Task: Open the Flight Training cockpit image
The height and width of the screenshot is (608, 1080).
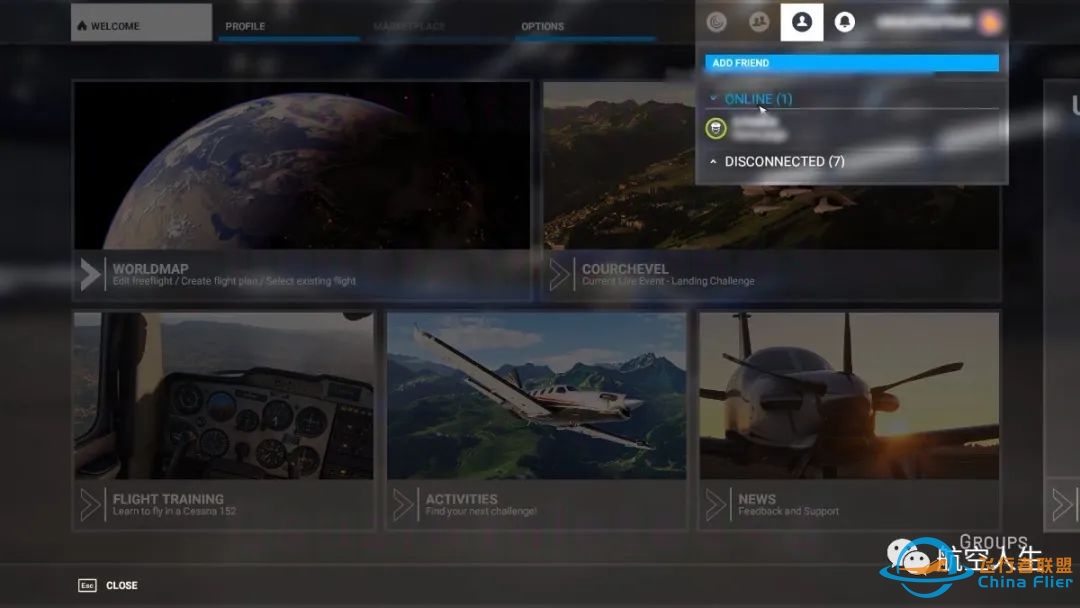Action: click(x=224, y=396)
